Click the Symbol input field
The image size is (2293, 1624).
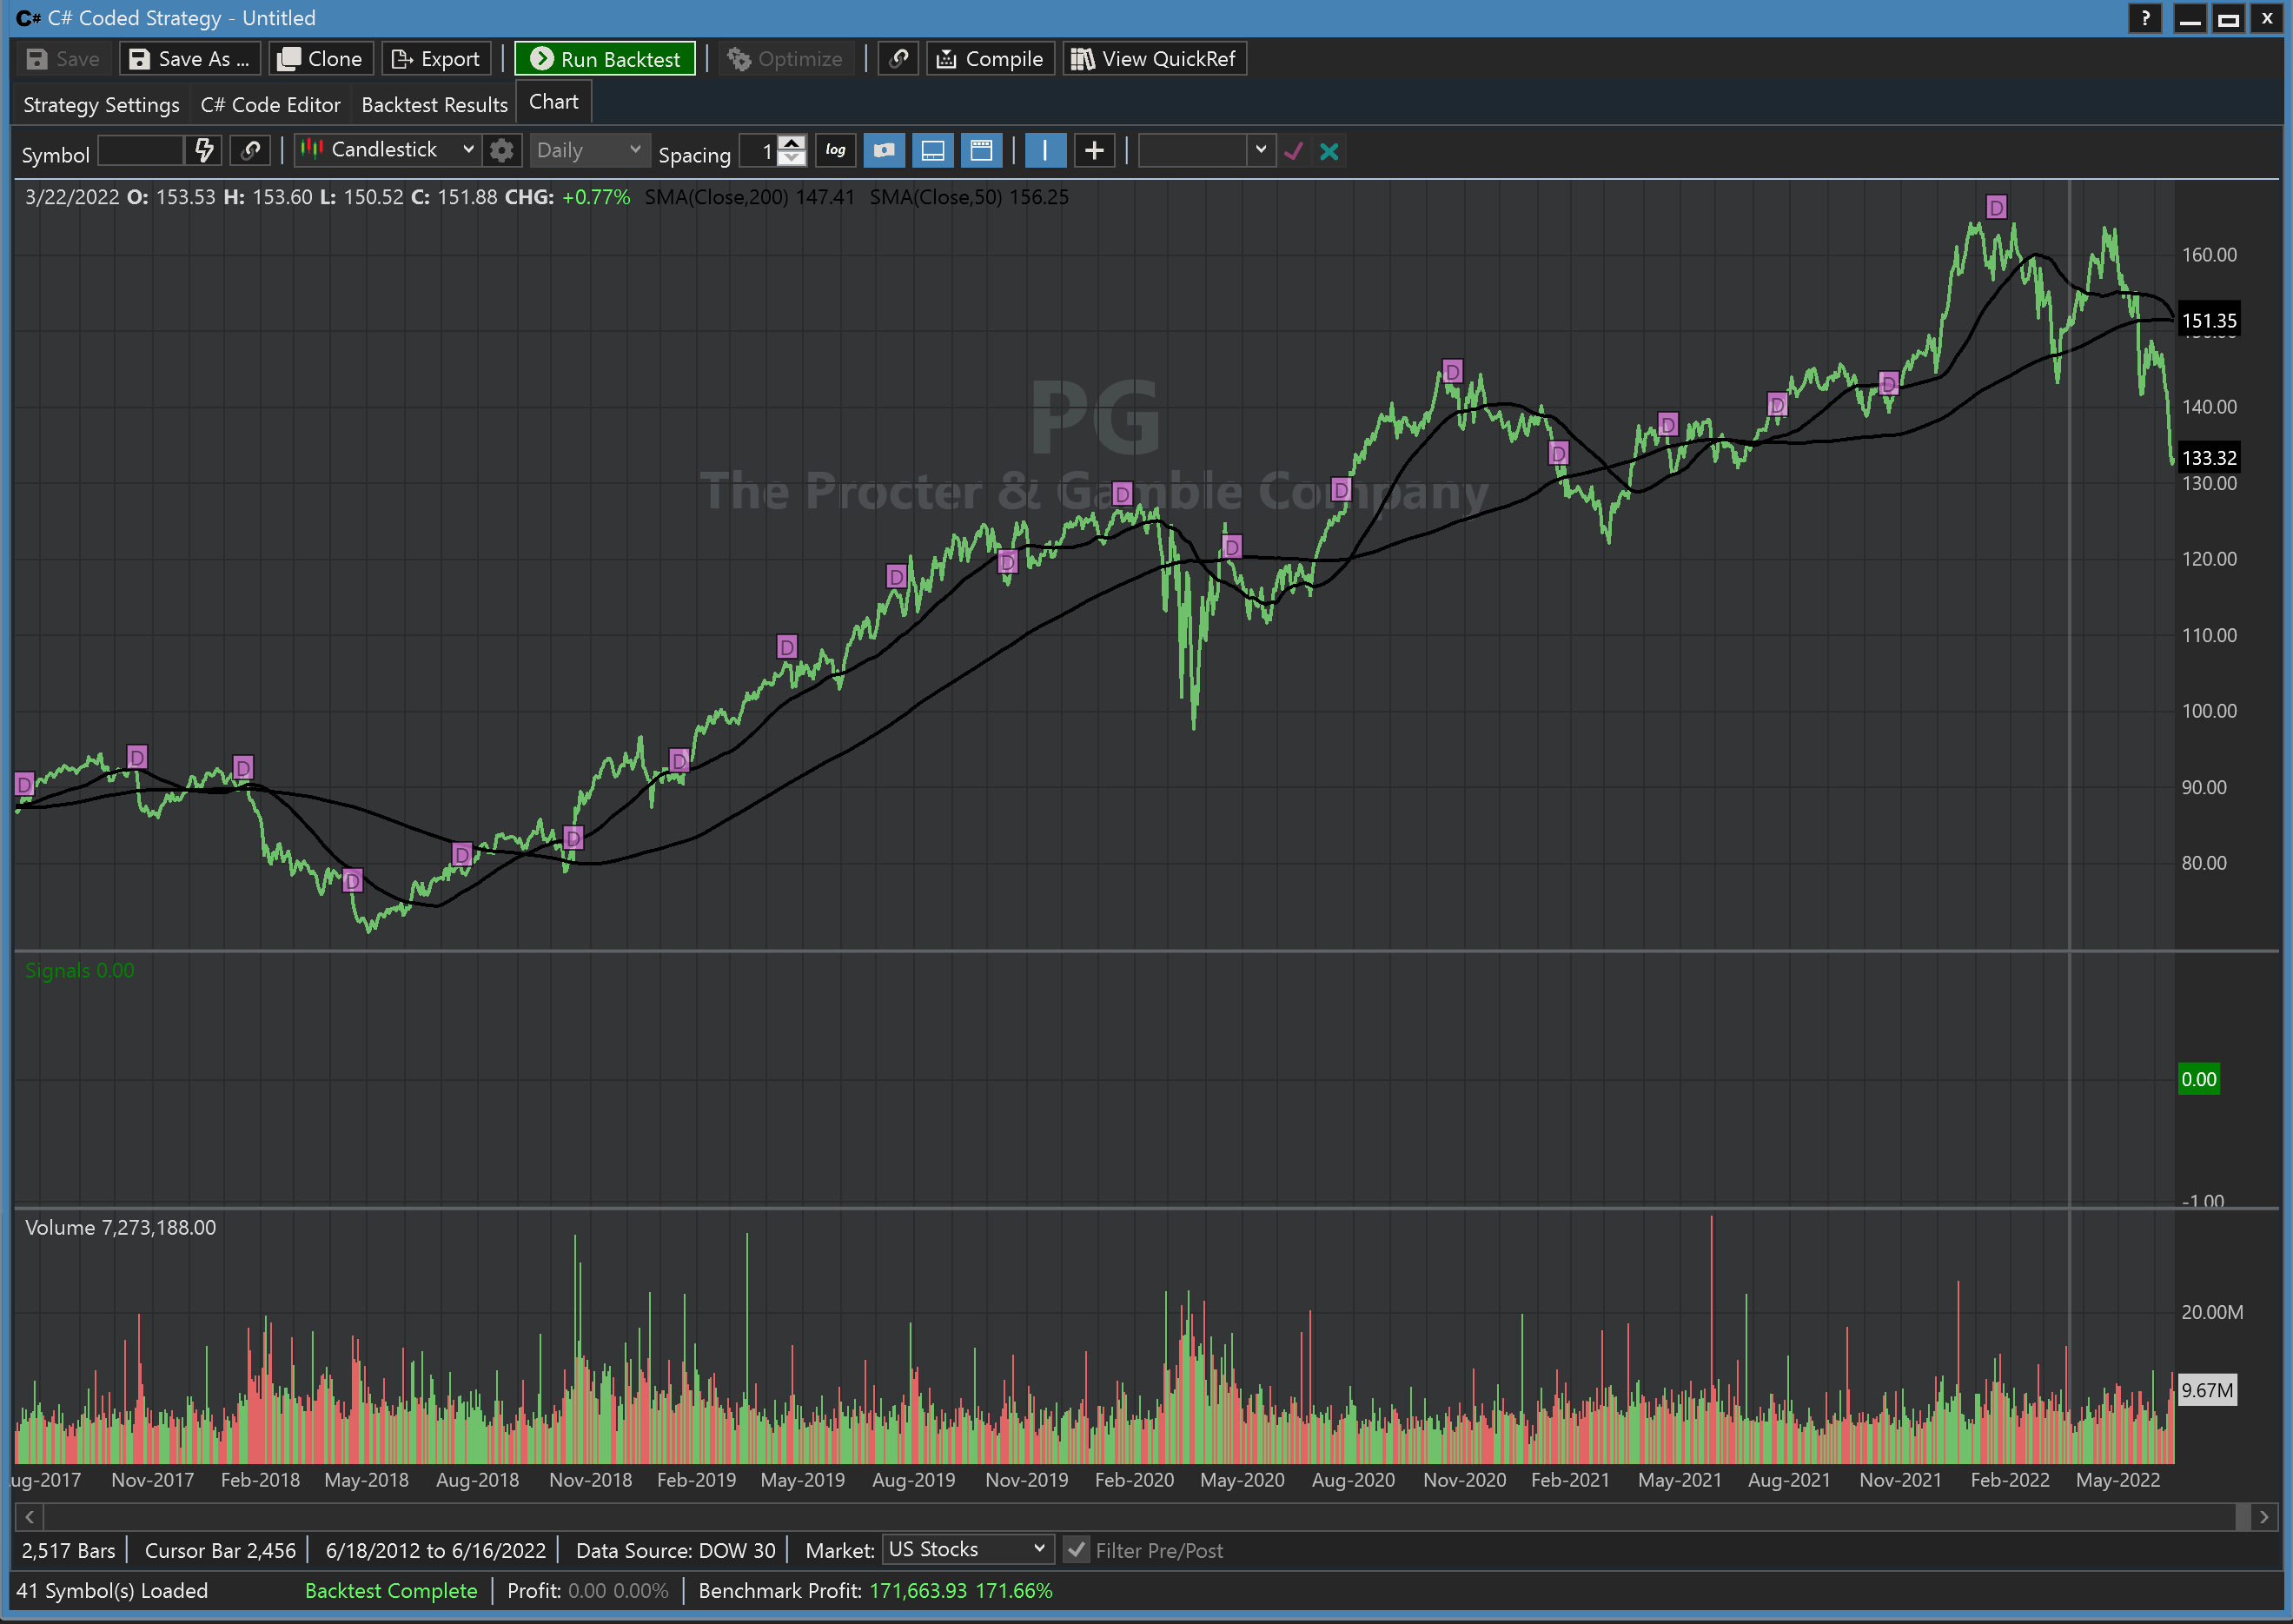point(141,151)
